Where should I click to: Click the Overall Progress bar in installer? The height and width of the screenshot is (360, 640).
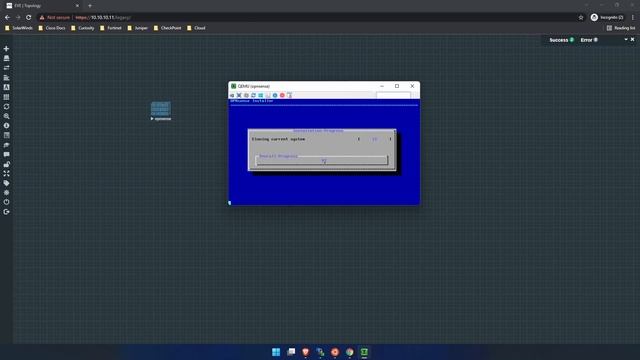click(x=322, y=161)
